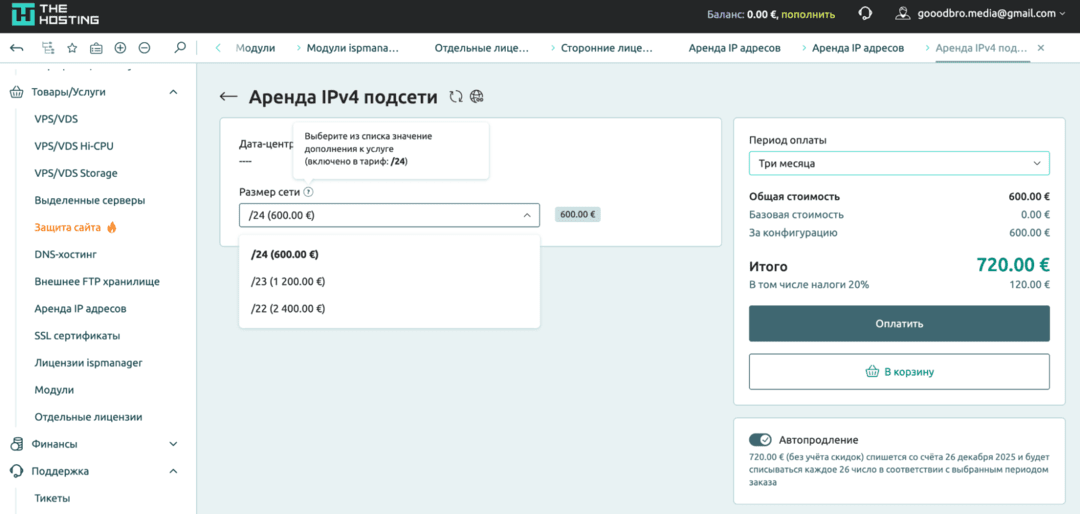Open Выделенные серверы in sidebar
This screenshot has width=1080, height=514.
pos(90,201)
